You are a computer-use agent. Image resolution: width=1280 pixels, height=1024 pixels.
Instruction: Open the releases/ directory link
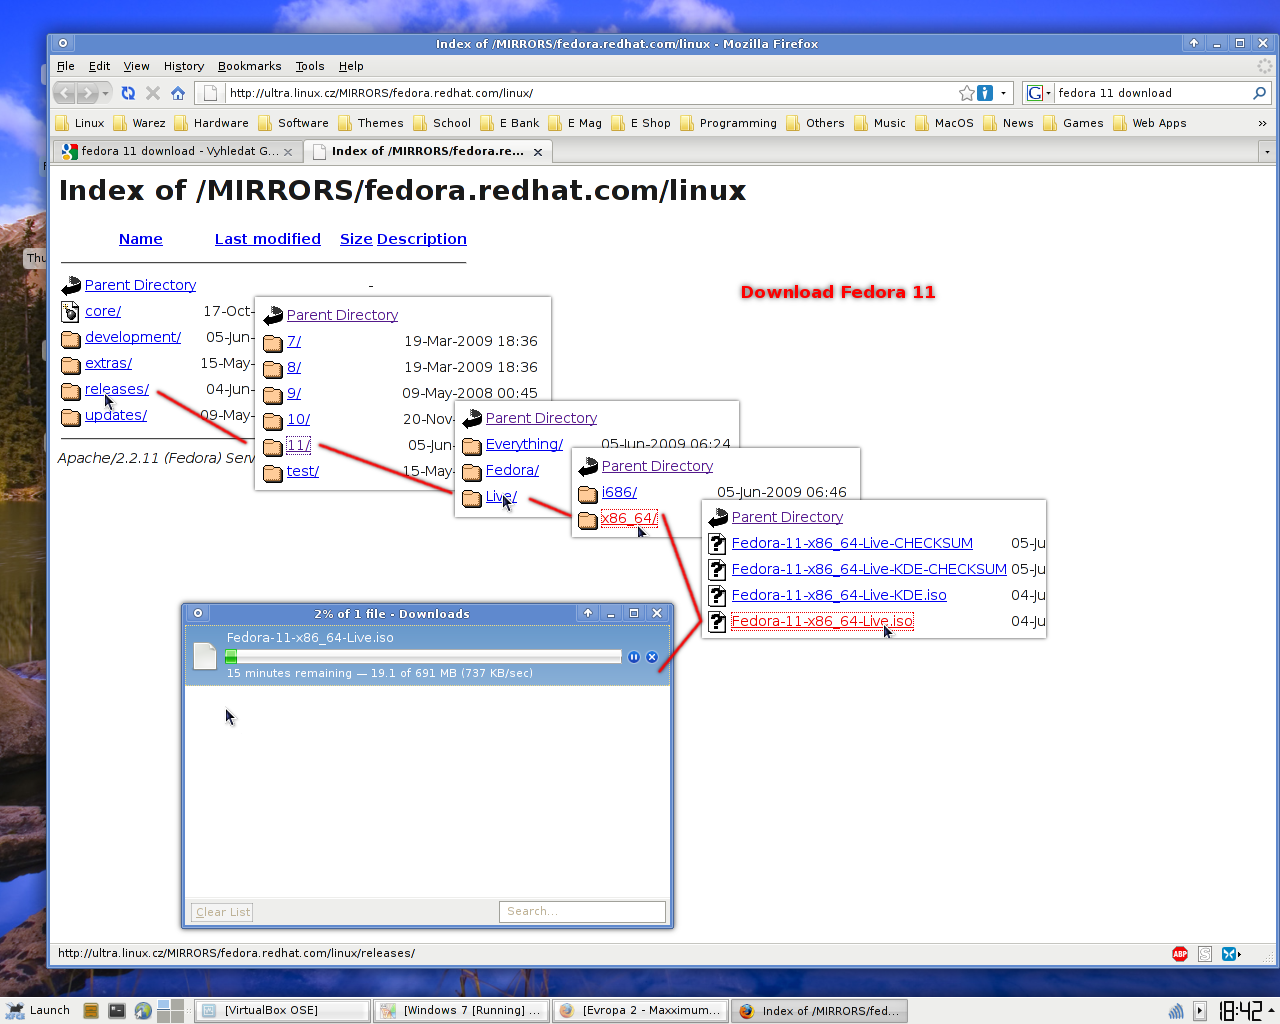coord(116,389)
